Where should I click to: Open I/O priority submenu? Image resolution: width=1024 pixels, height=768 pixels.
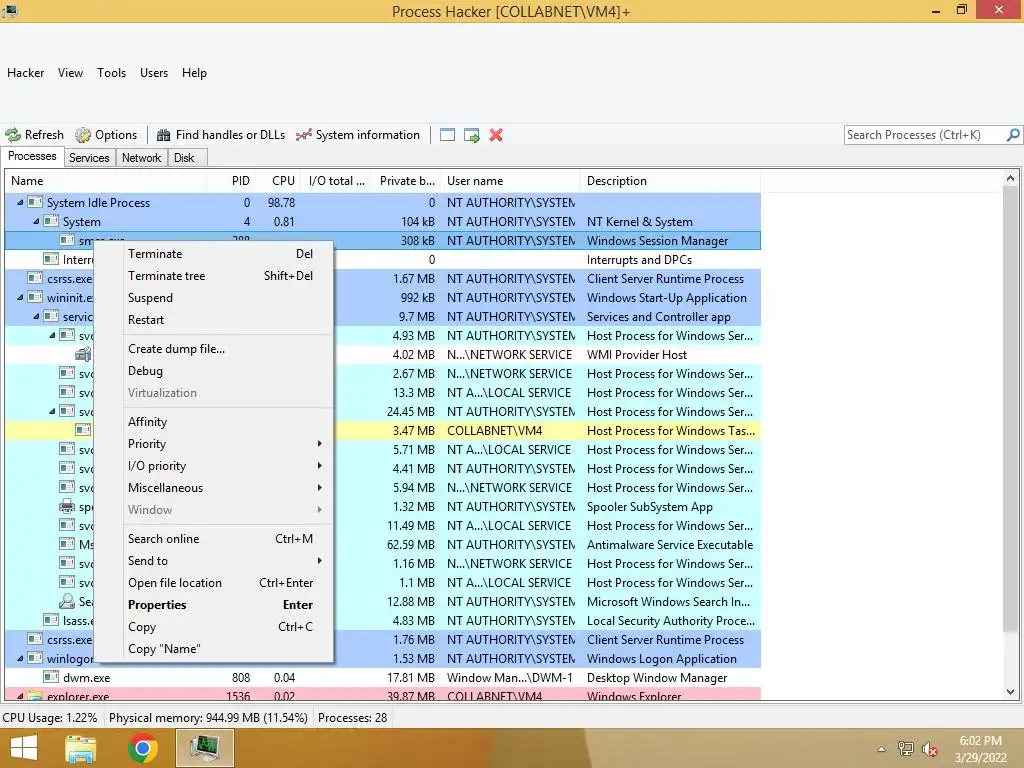(225, 466)
